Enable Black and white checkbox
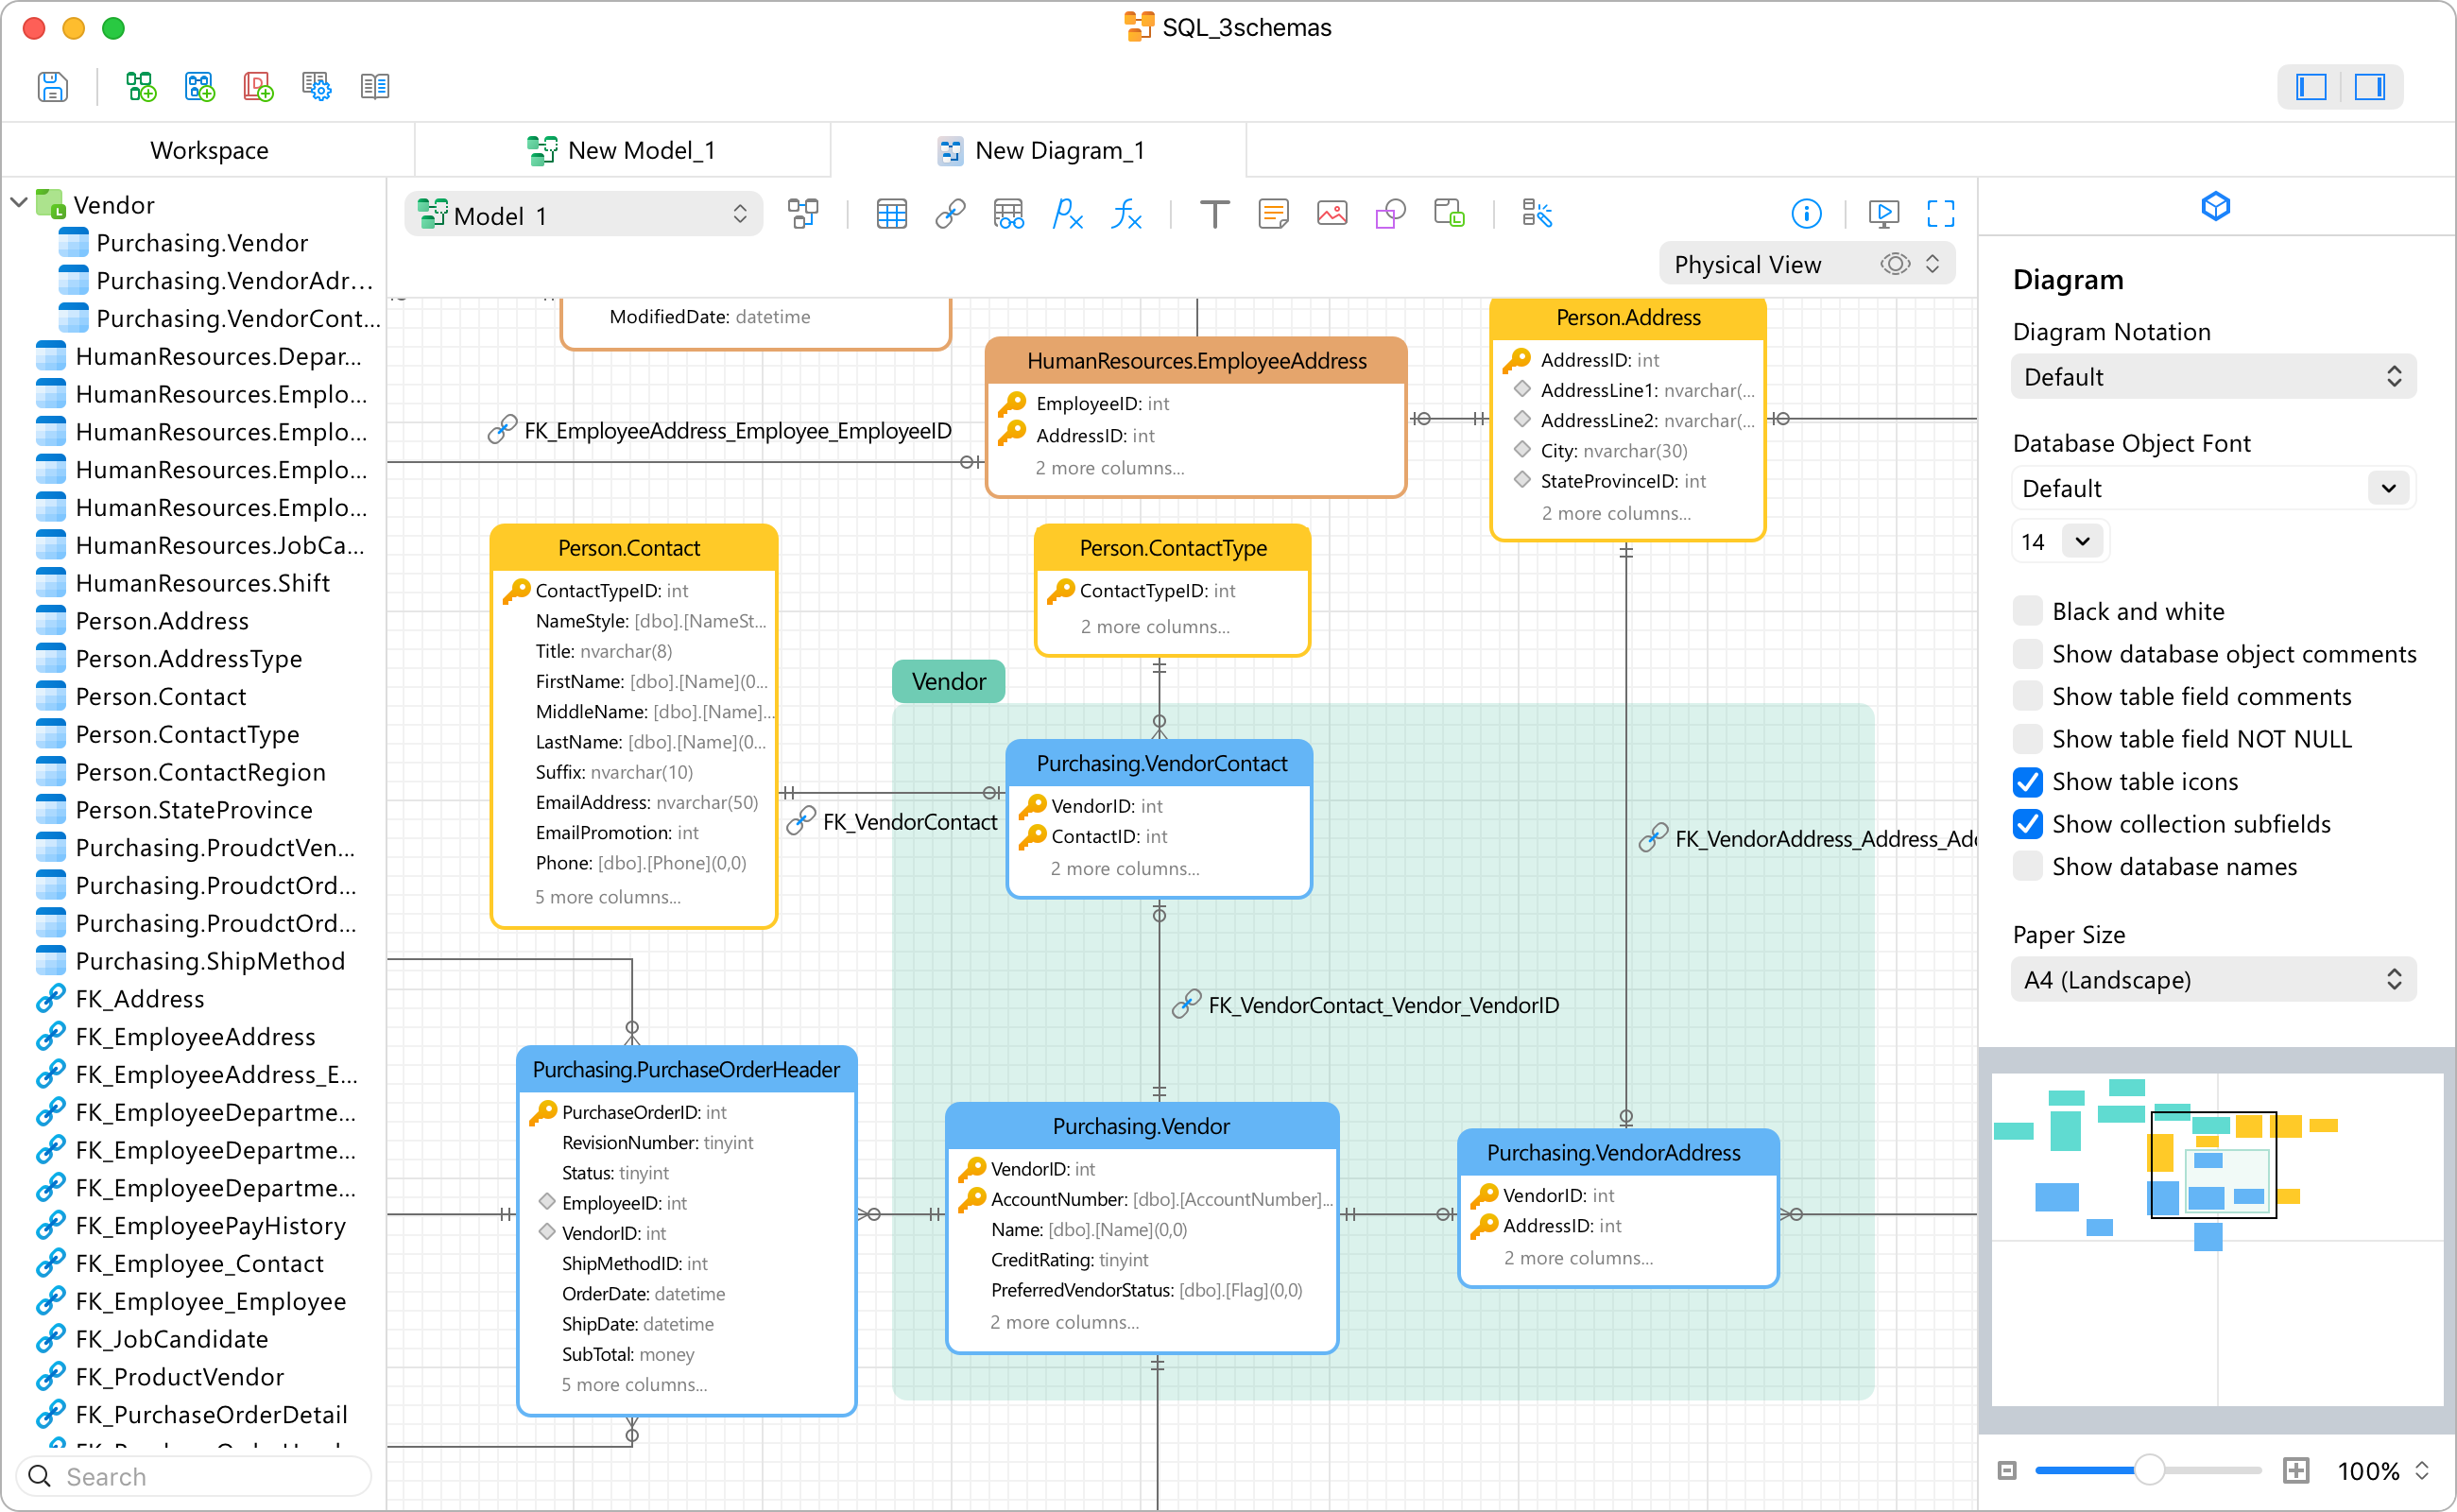 (2027, 611)
